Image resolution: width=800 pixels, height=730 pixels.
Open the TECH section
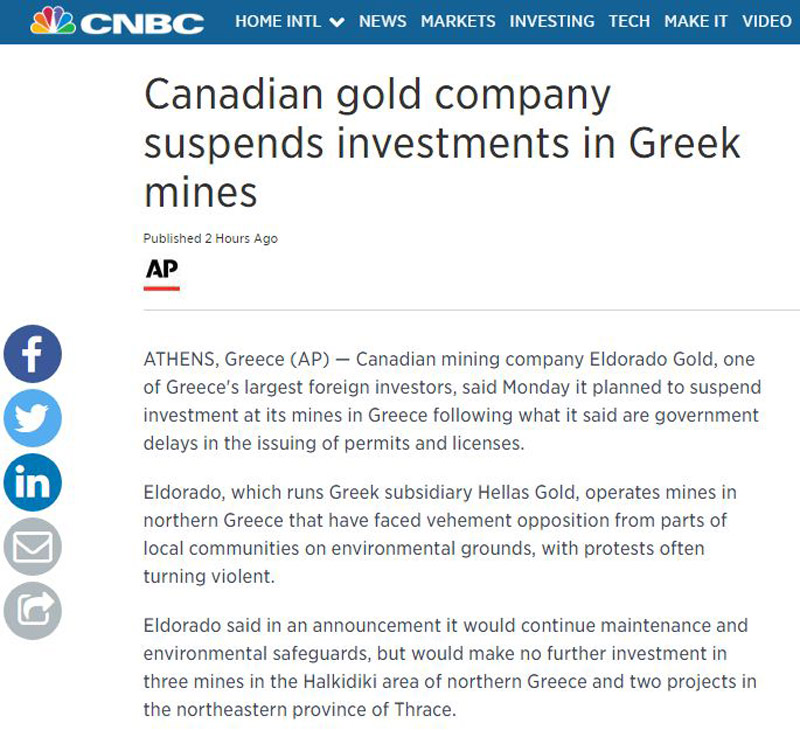[629, 21]
